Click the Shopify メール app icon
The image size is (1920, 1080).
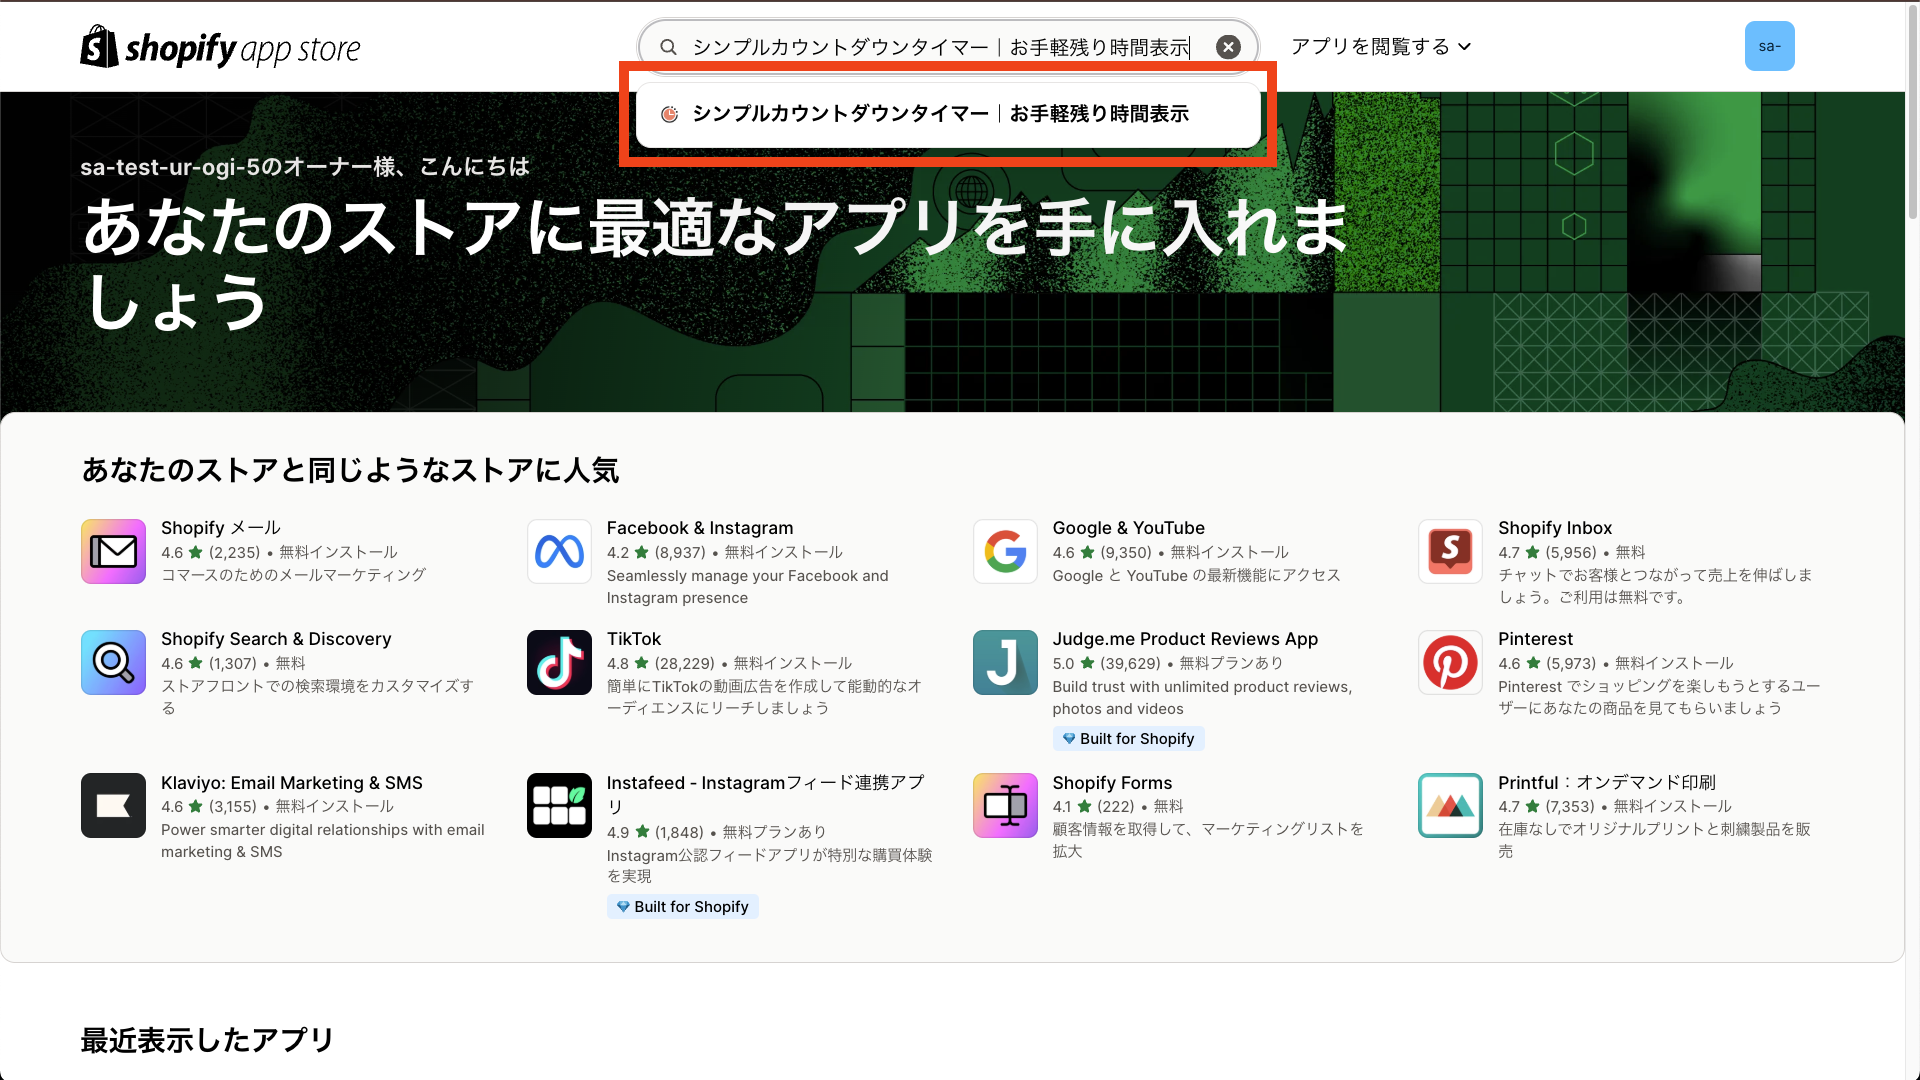click(113, 551)
